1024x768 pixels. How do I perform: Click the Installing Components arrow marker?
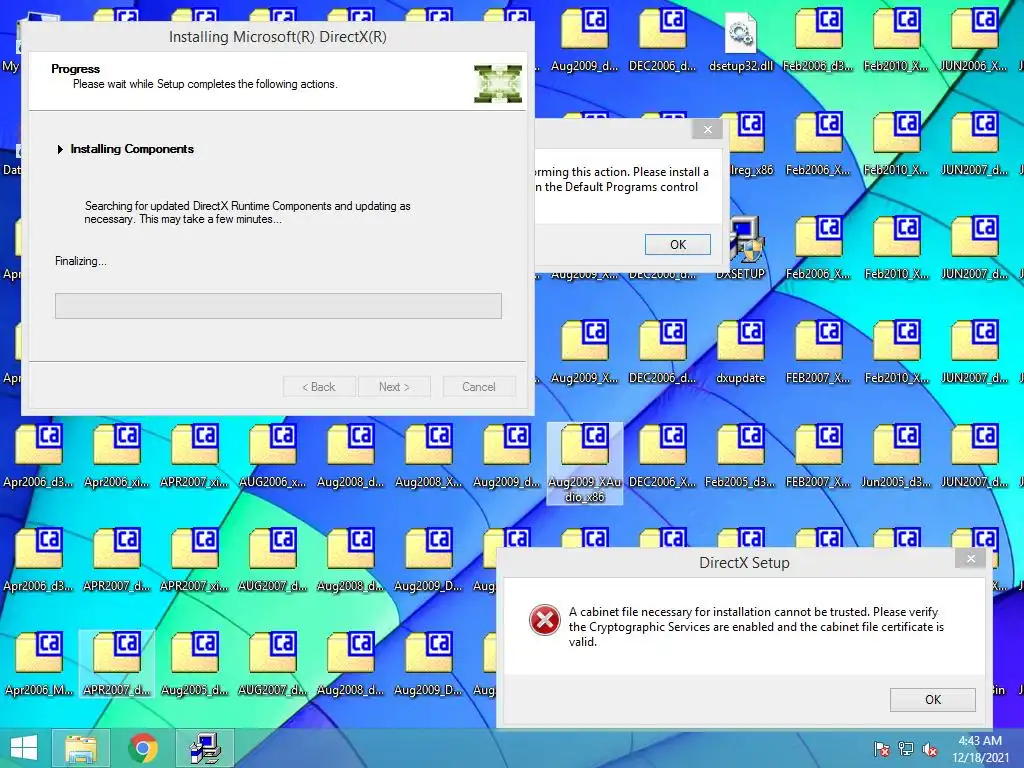pos(60,150)
